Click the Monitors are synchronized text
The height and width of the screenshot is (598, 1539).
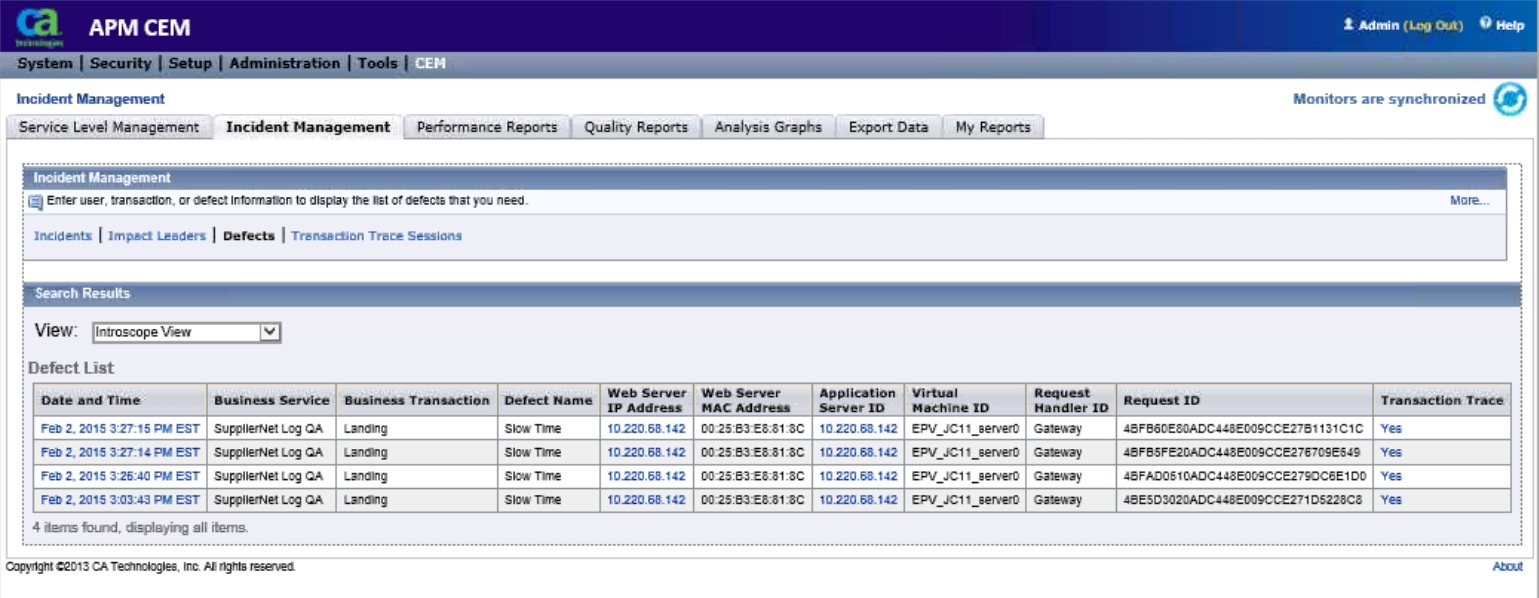coord(1389,99)
